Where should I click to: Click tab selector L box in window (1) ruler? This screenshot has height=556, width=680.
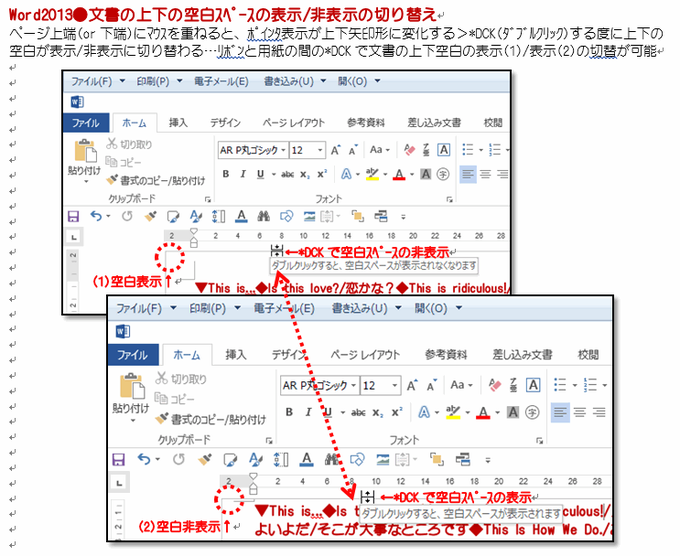coord(75,237)
